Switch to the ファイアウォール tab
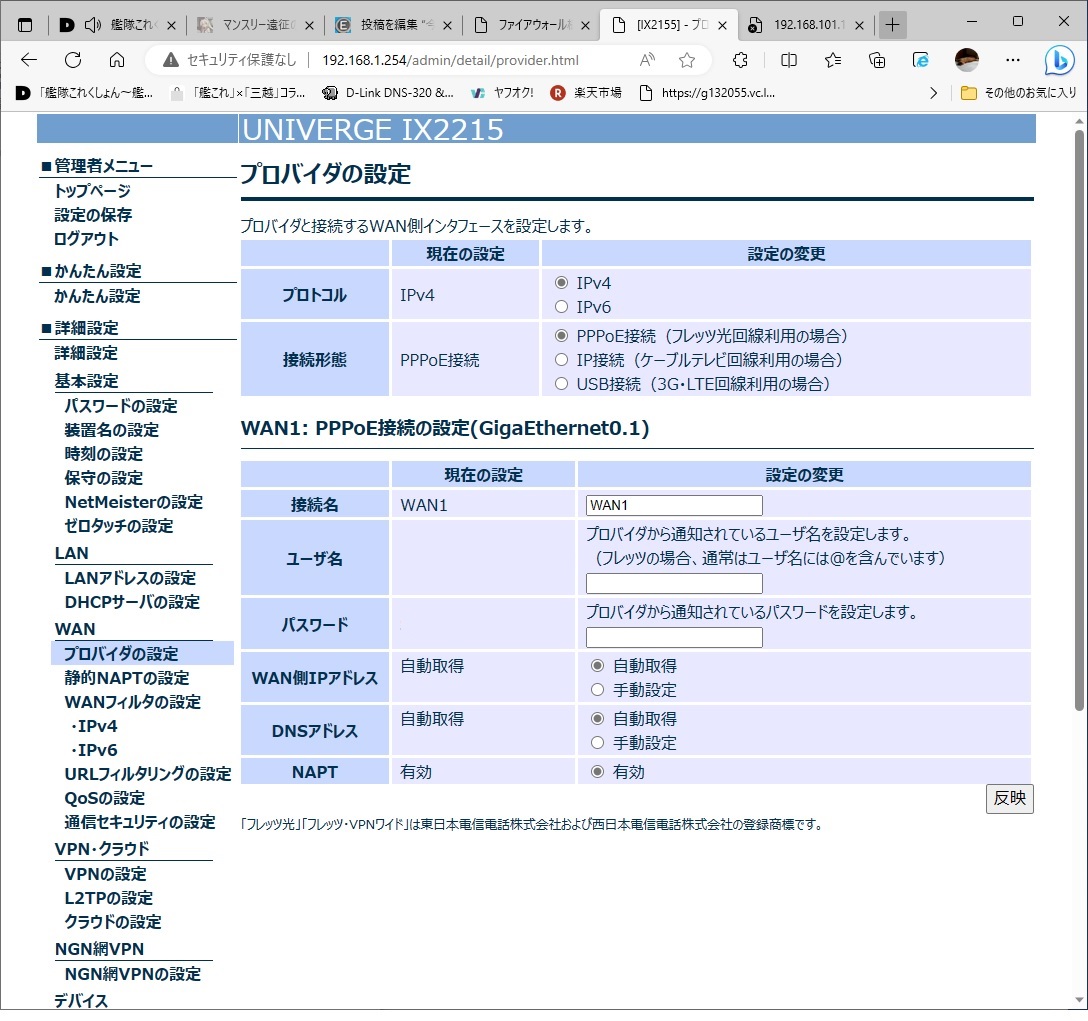This screenshot has height=1021, width=1088. point(532,26)
